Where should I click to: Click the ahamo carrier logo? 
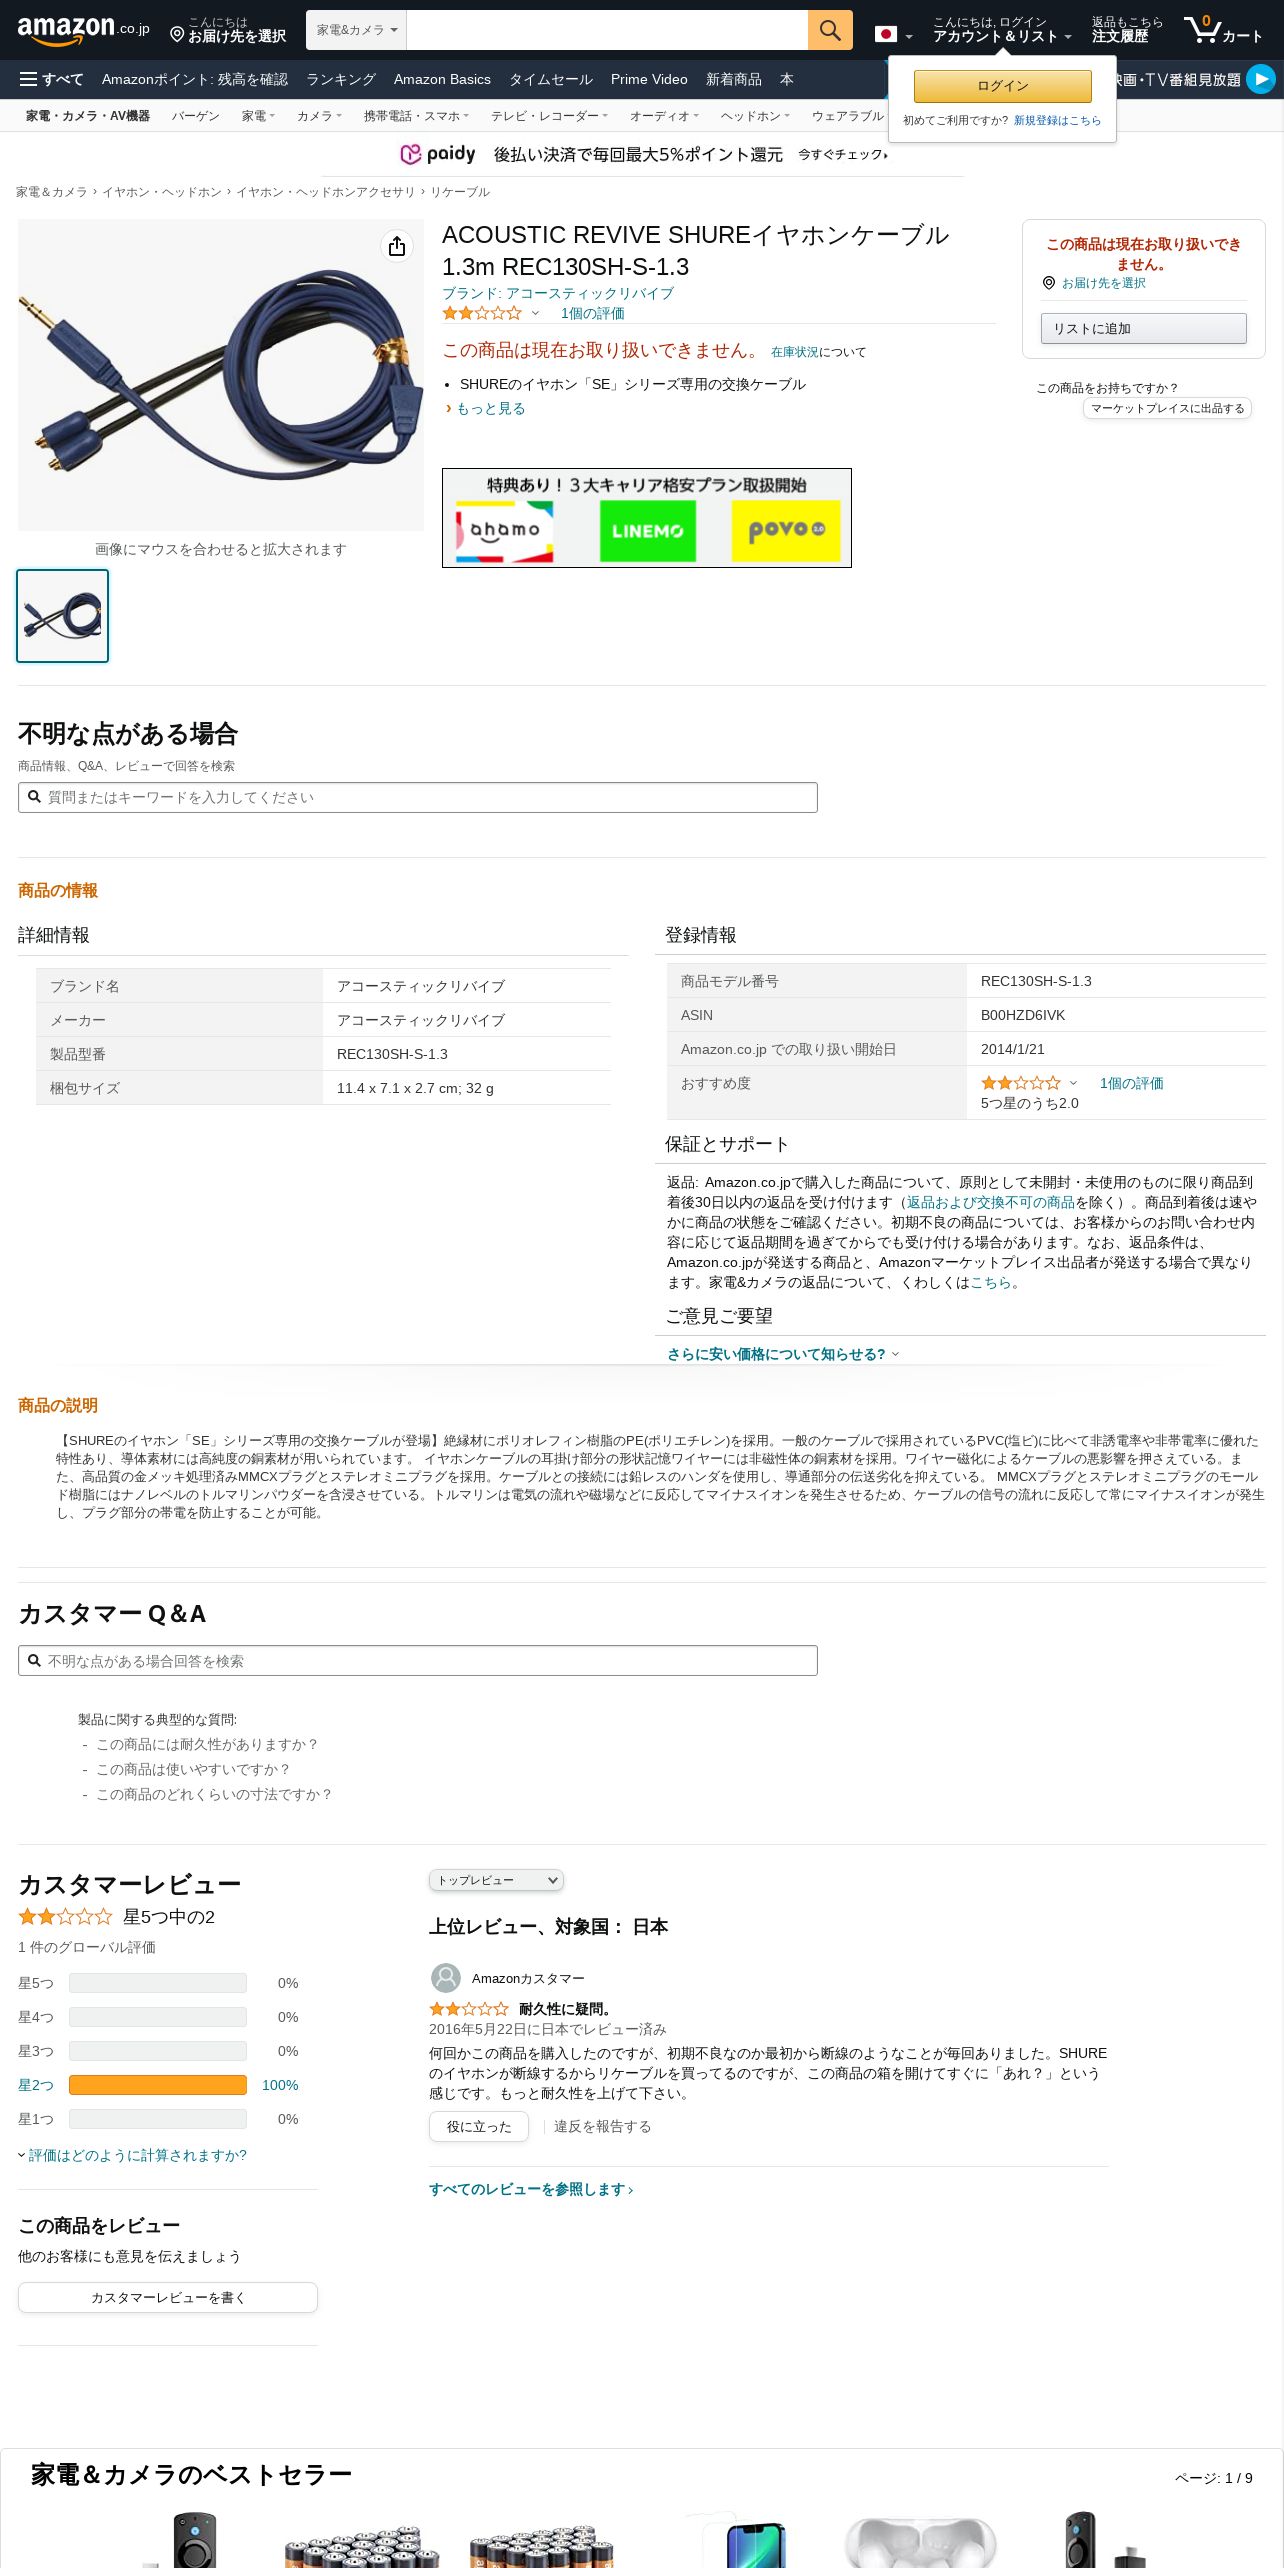point(504,531)
